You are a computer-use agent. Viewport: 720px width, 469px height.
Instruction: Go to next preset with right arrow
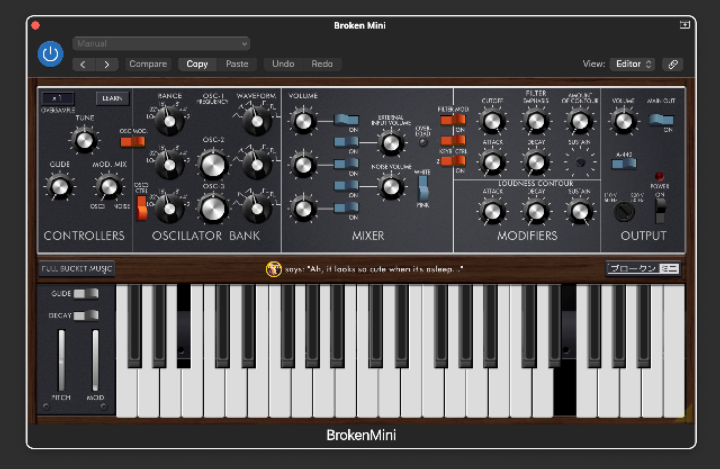pyautogui.click(x=107, y=64)
